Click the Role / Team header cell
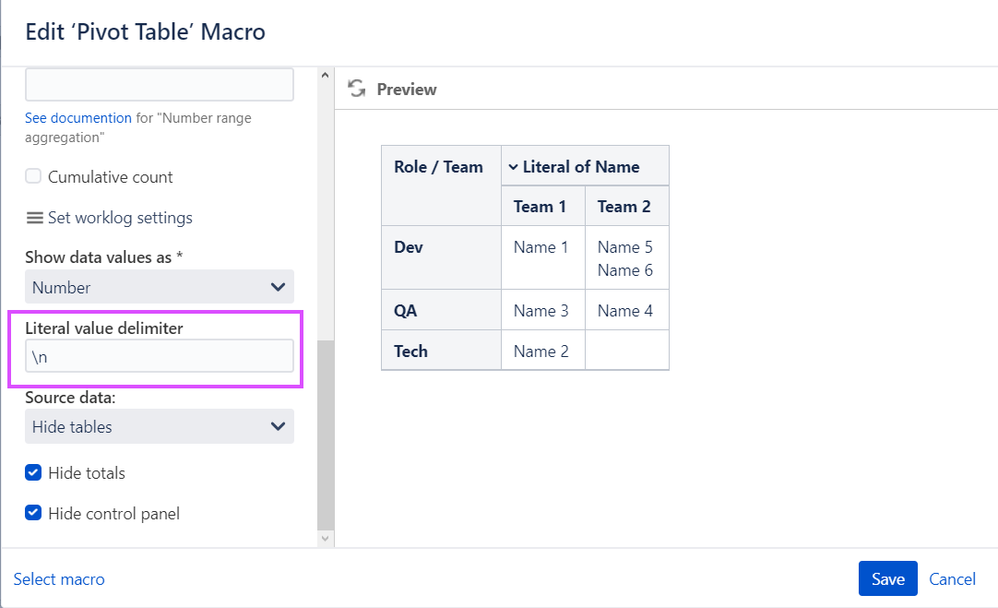 point(439,167)
